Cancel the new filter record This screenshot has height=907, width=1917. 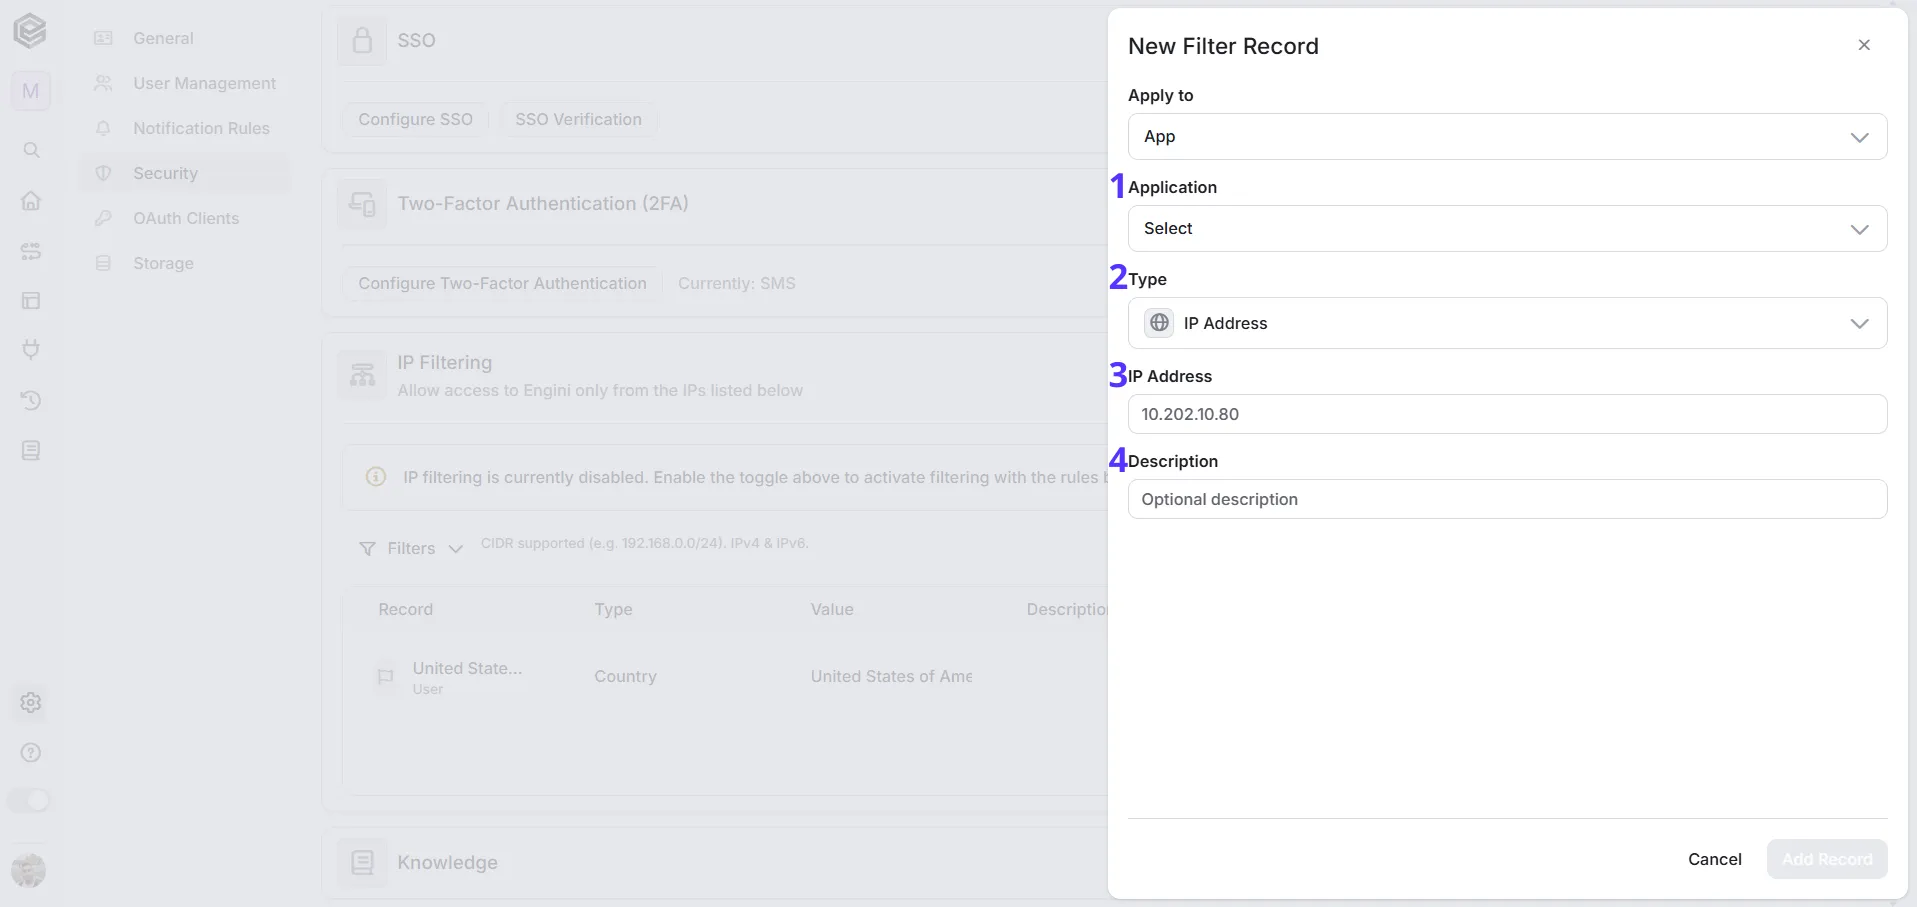coord(1714,859)
